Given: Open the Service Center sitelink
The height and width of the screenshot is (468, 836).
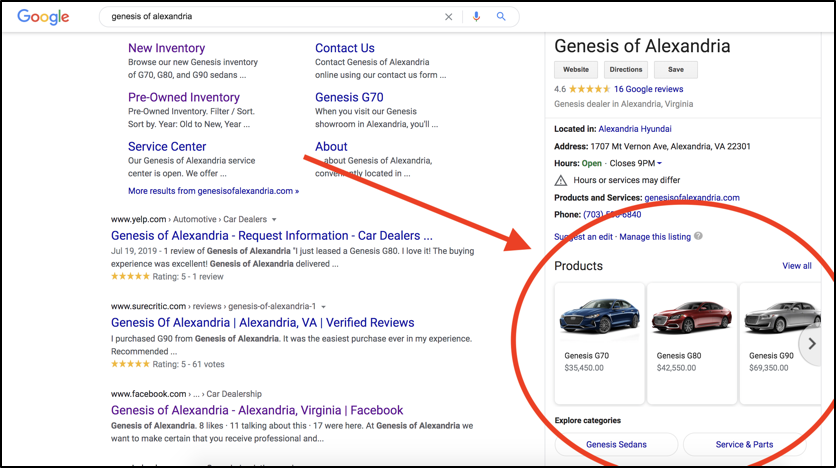Looking at the screenshot, I should (167, 147).
